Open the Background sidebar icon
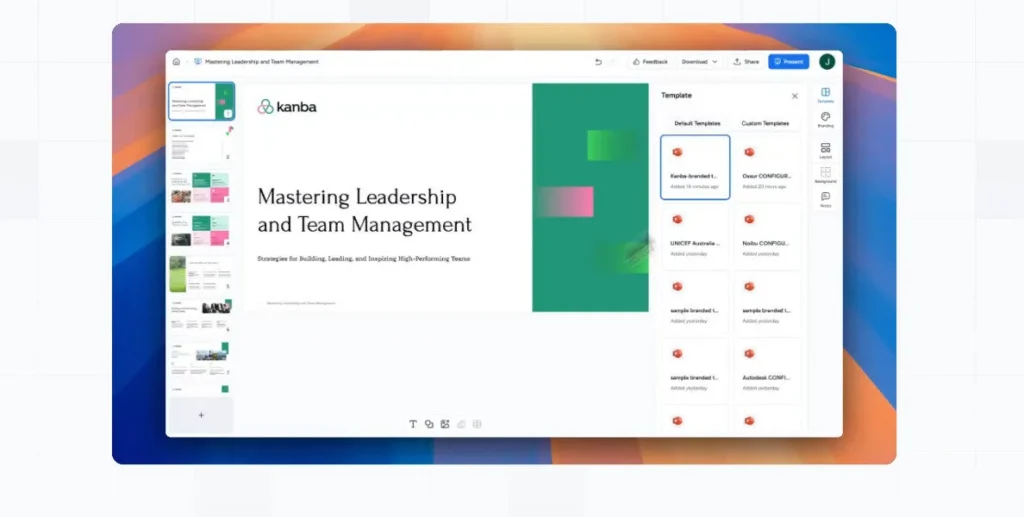 pos(825,175)
